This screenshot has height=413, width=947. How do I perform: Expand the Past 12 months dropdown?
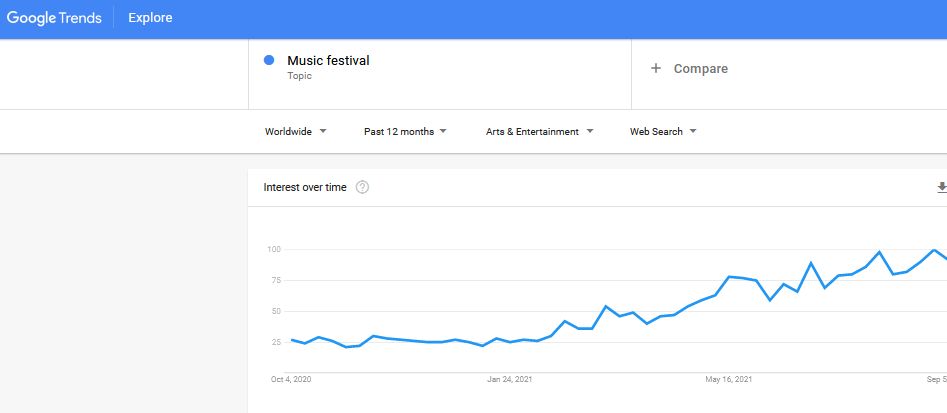click(x=405, y=131)
